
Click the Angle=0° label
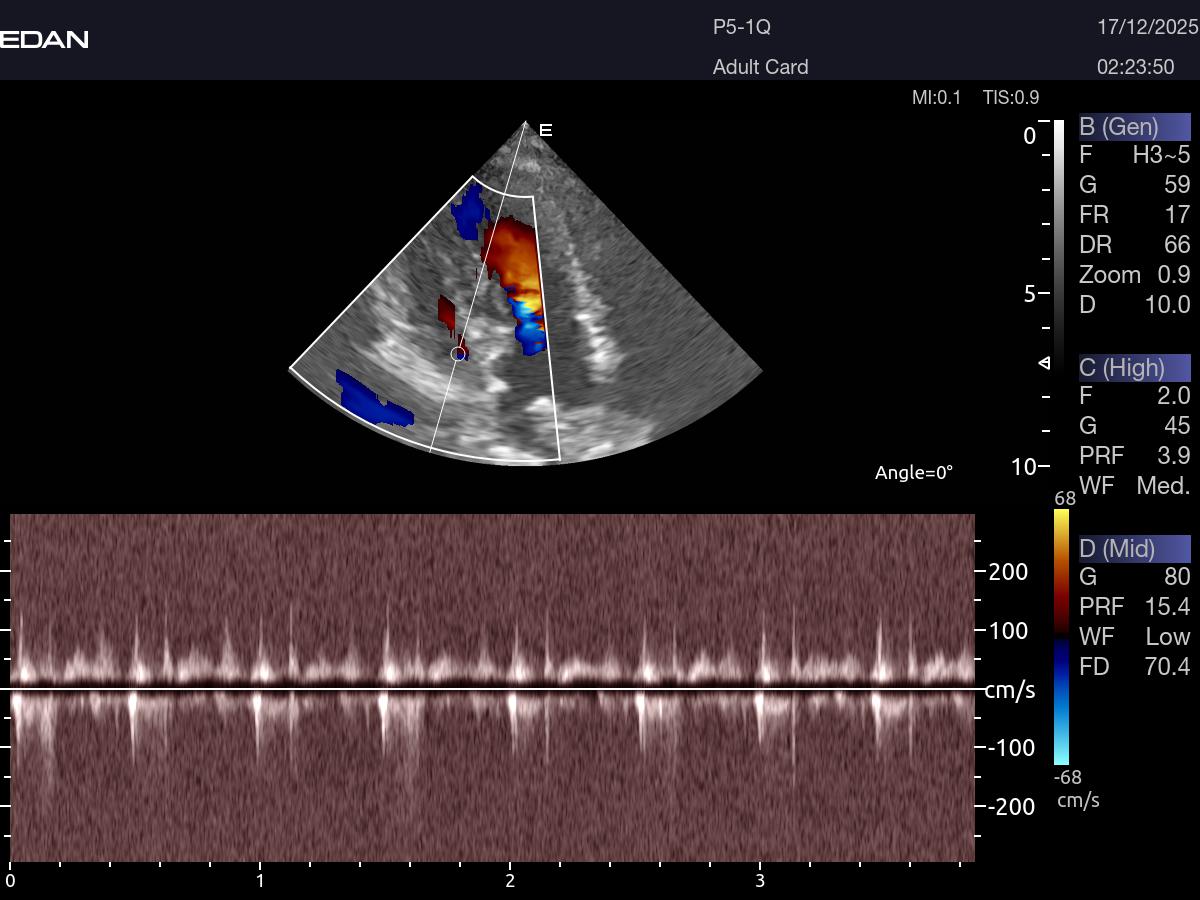(x=913, y=473)
